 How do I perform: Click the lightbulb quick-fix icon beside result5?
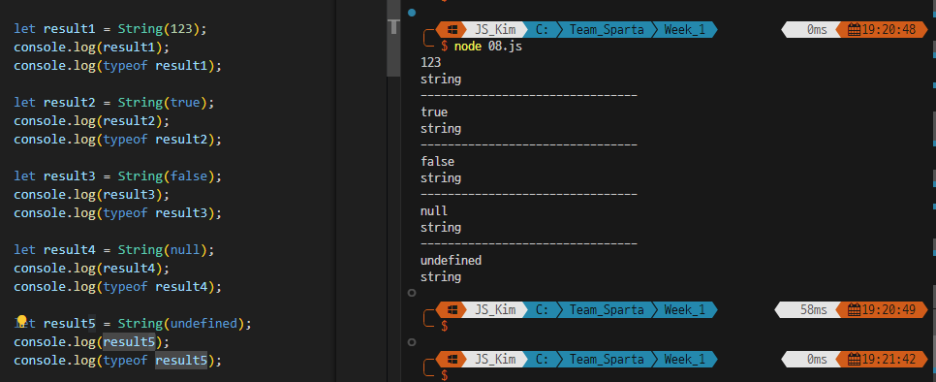tap(22, 321)
